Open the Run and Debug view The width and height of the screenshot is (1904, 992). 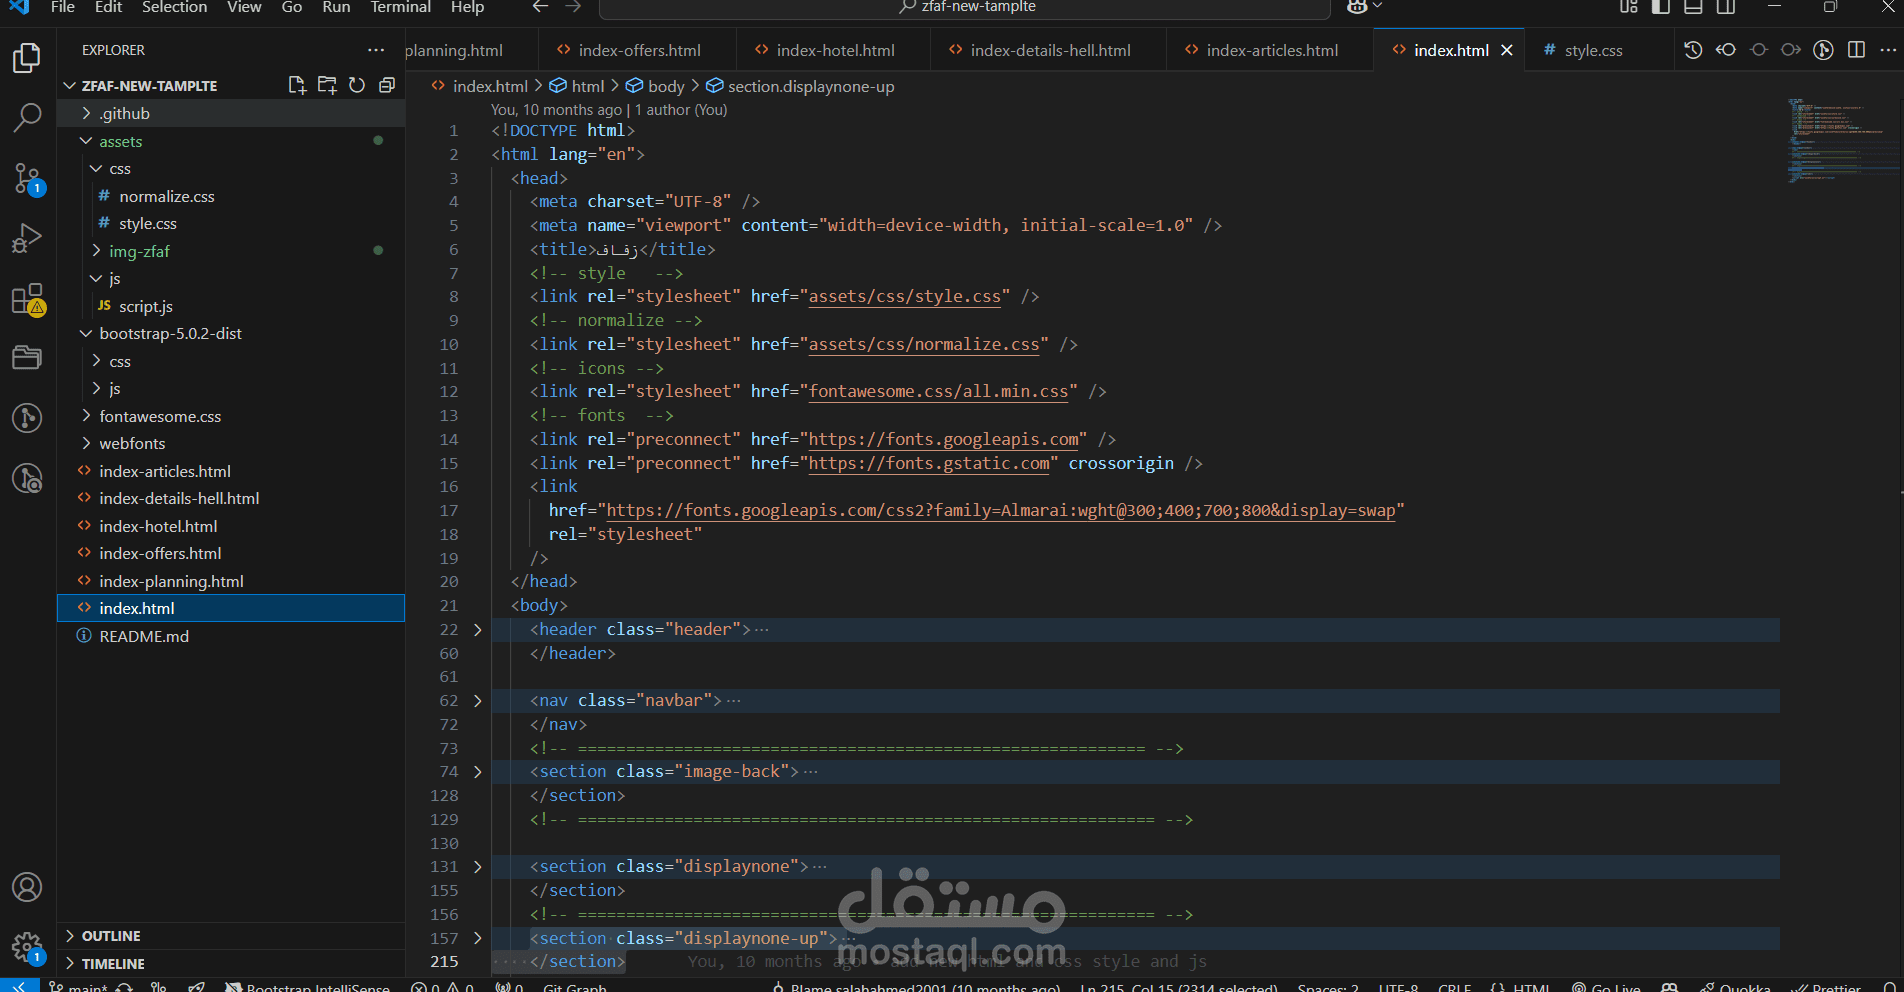[x=27, y=239]
